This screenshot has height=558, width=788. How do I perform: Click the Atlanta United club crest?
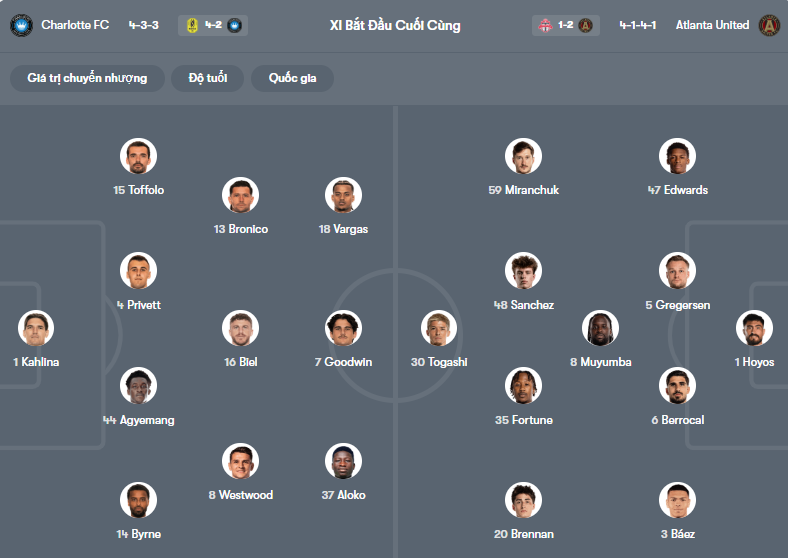point(769,25)
